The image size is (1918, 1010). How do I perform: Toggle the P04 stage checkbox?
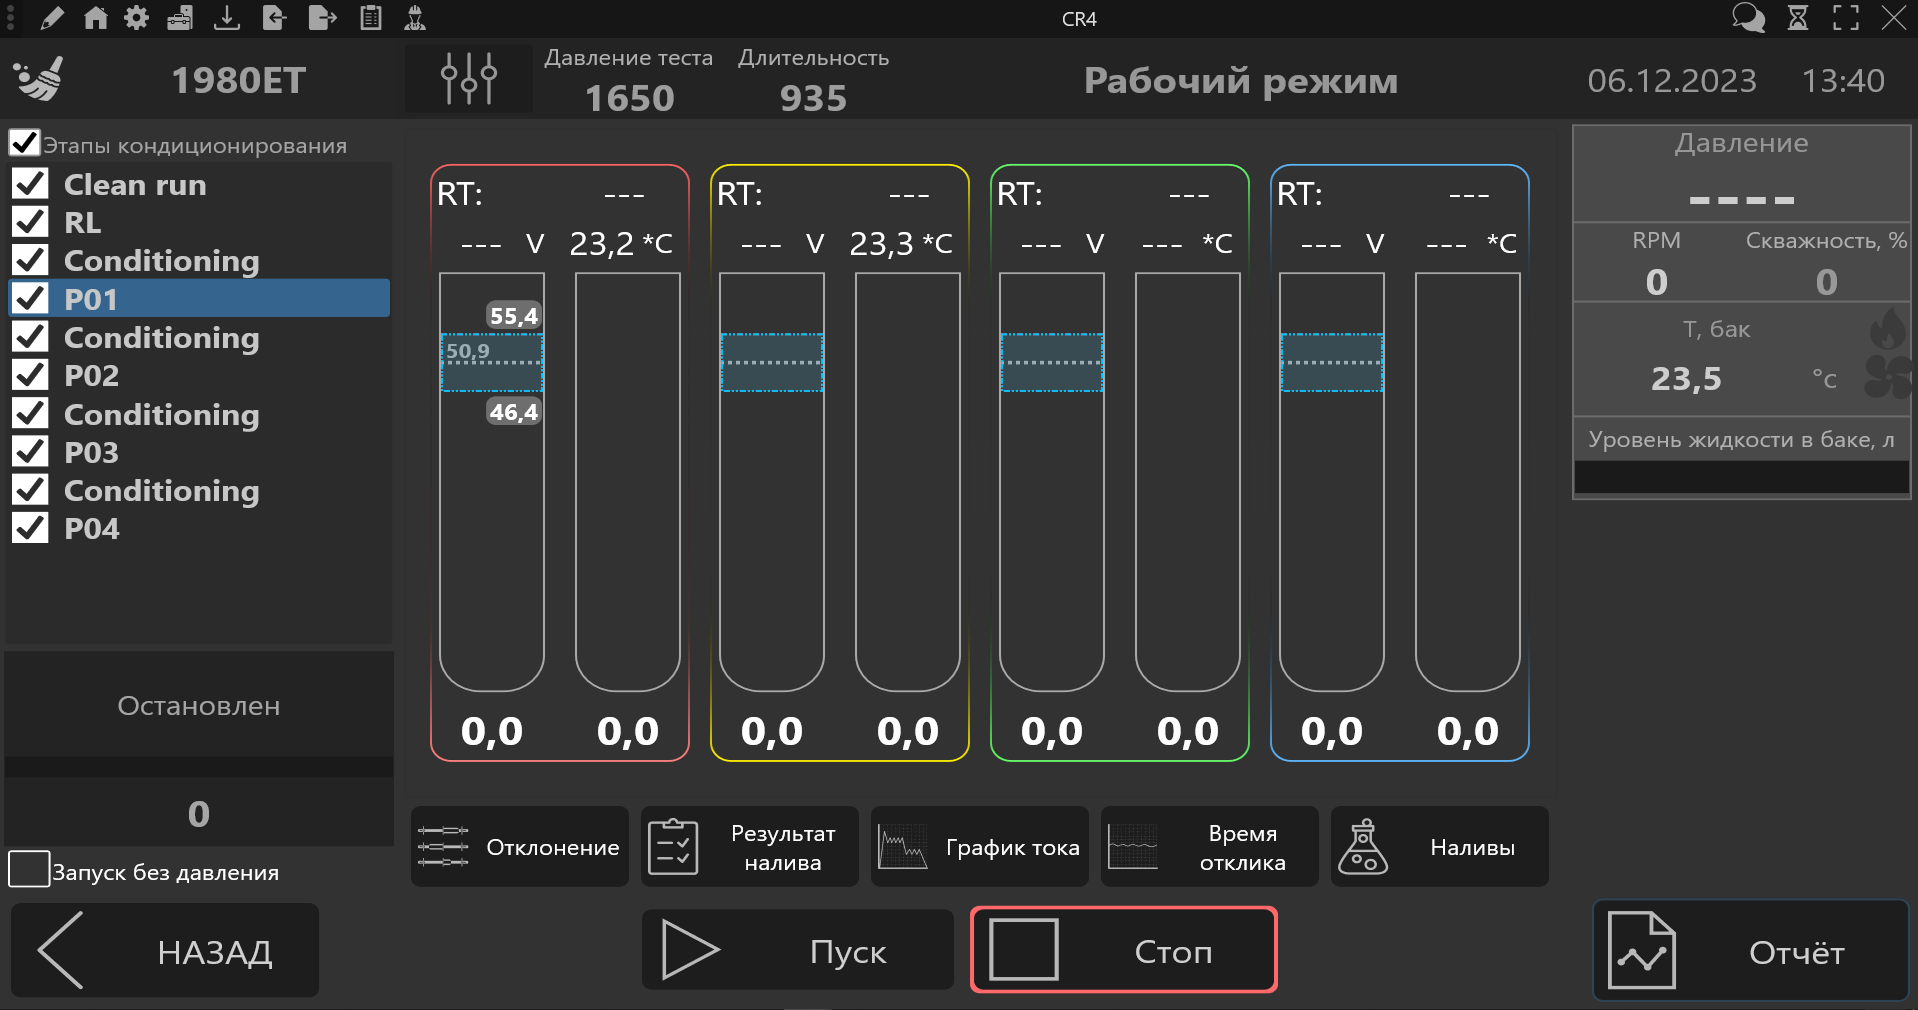30,527
